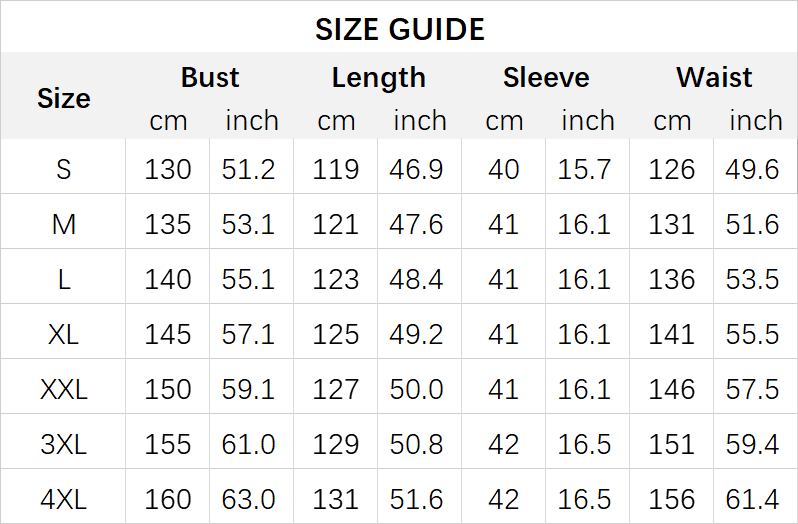Screen dimensions: 798x524
Task: Click sleeve value 15.7 inch for size S
Action: point(587,169)
